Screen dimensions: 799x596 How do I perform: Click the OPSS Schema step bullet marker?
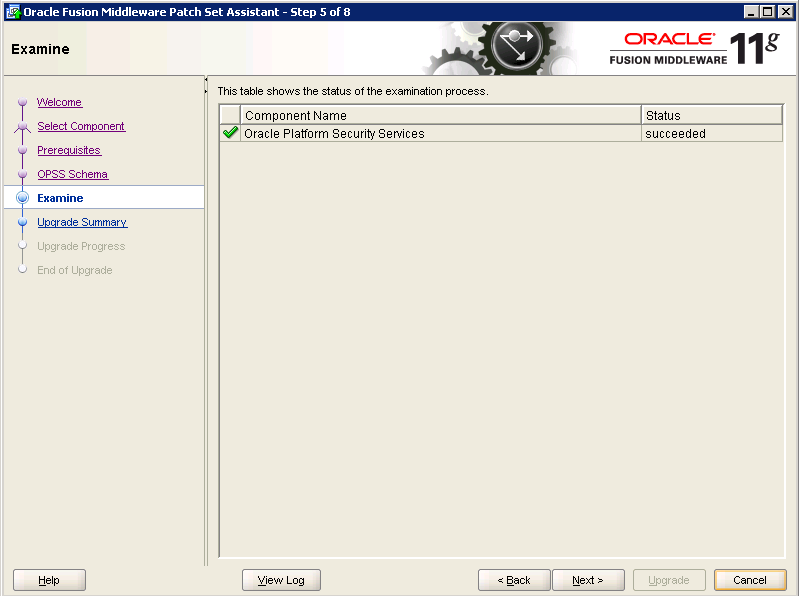22,174
